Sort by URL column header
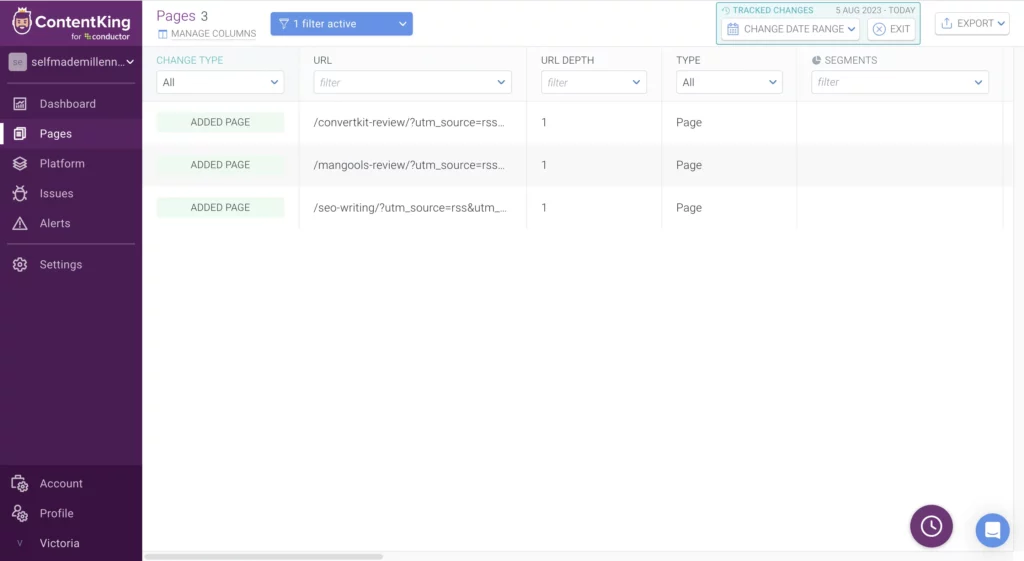The image size is (1024, 561). coord(323,60)
